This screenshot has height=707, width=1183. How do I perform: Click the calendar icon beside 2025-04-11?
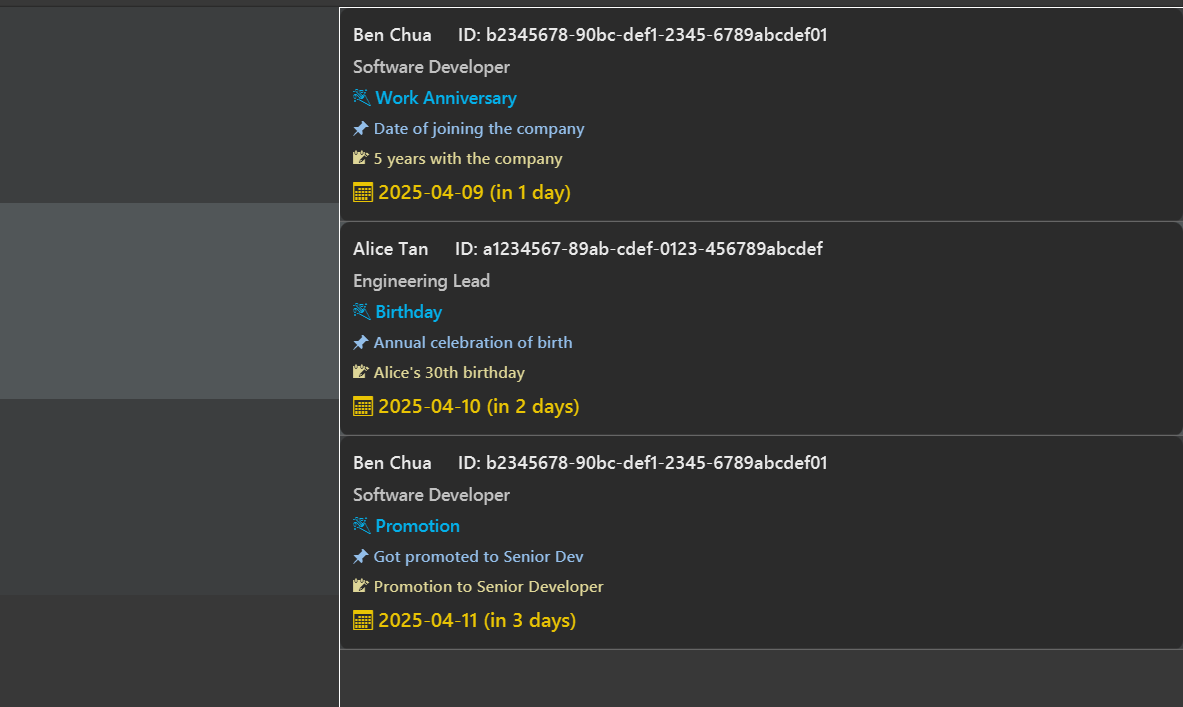[x=363, y=620]
